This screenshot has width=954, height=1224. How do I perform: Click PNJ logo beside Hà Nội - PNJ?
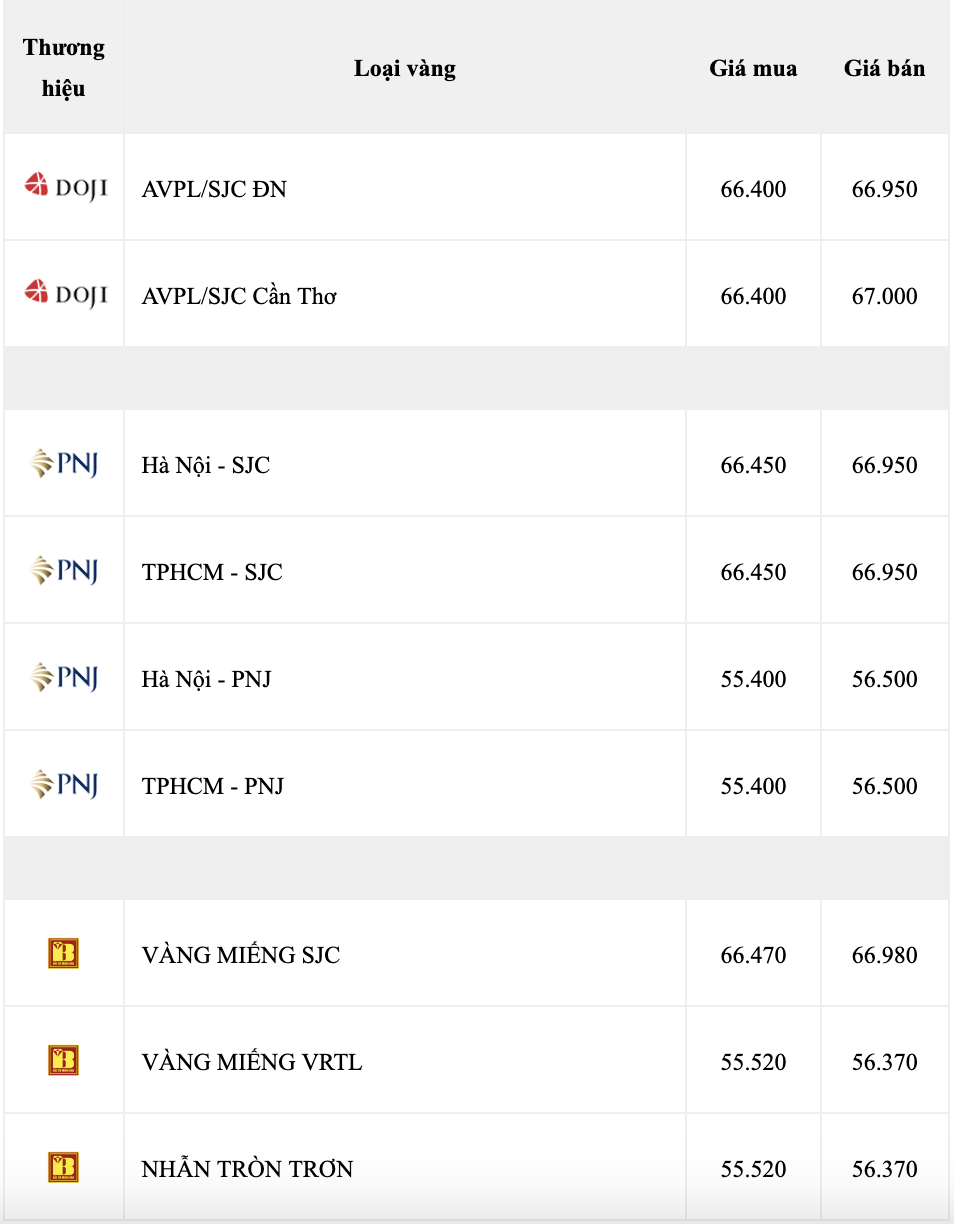[x=65, y=678]
